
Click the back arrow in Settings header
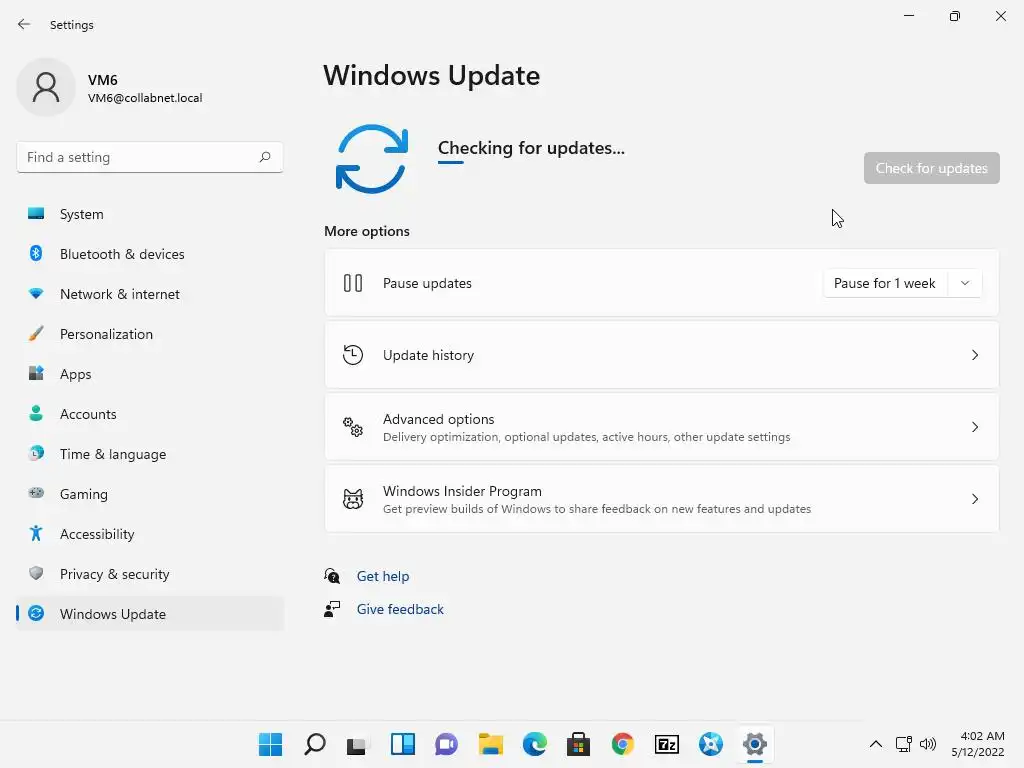click(x=24, y=24)
